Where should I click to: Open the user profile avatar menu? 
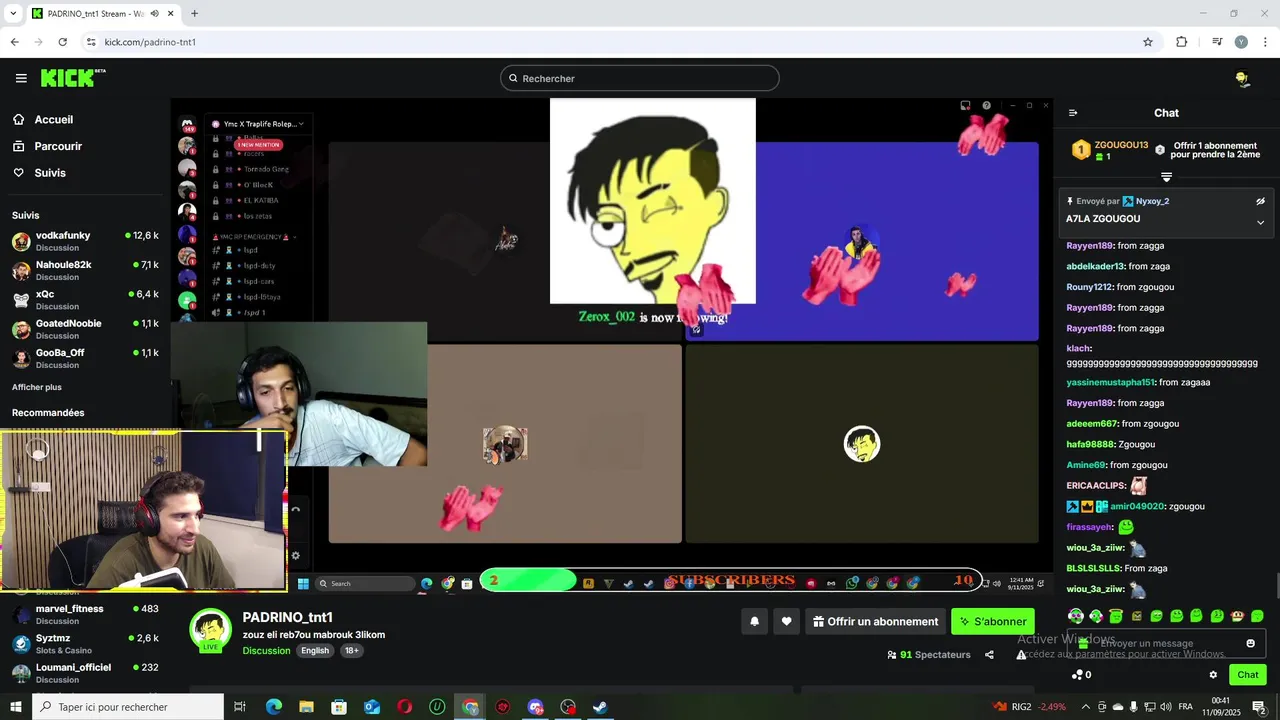(x=1242, y=78)
